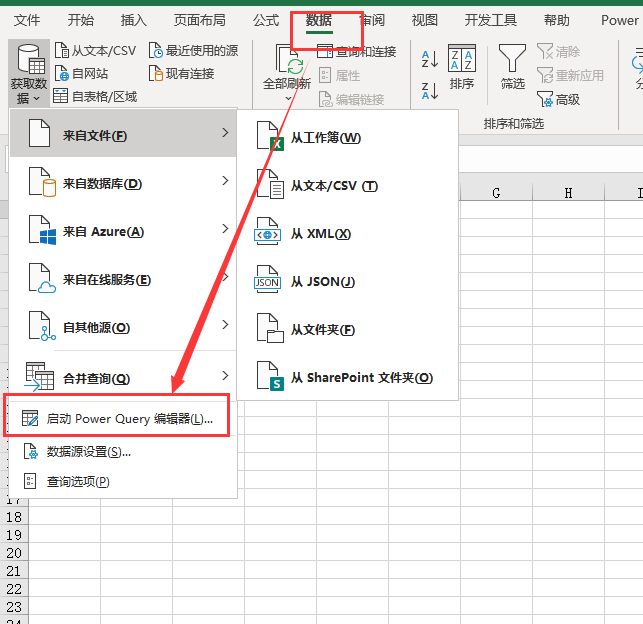Viewport: 643px width, 624px height.
Task: Select column G header
Action: [x=496, y=193]
